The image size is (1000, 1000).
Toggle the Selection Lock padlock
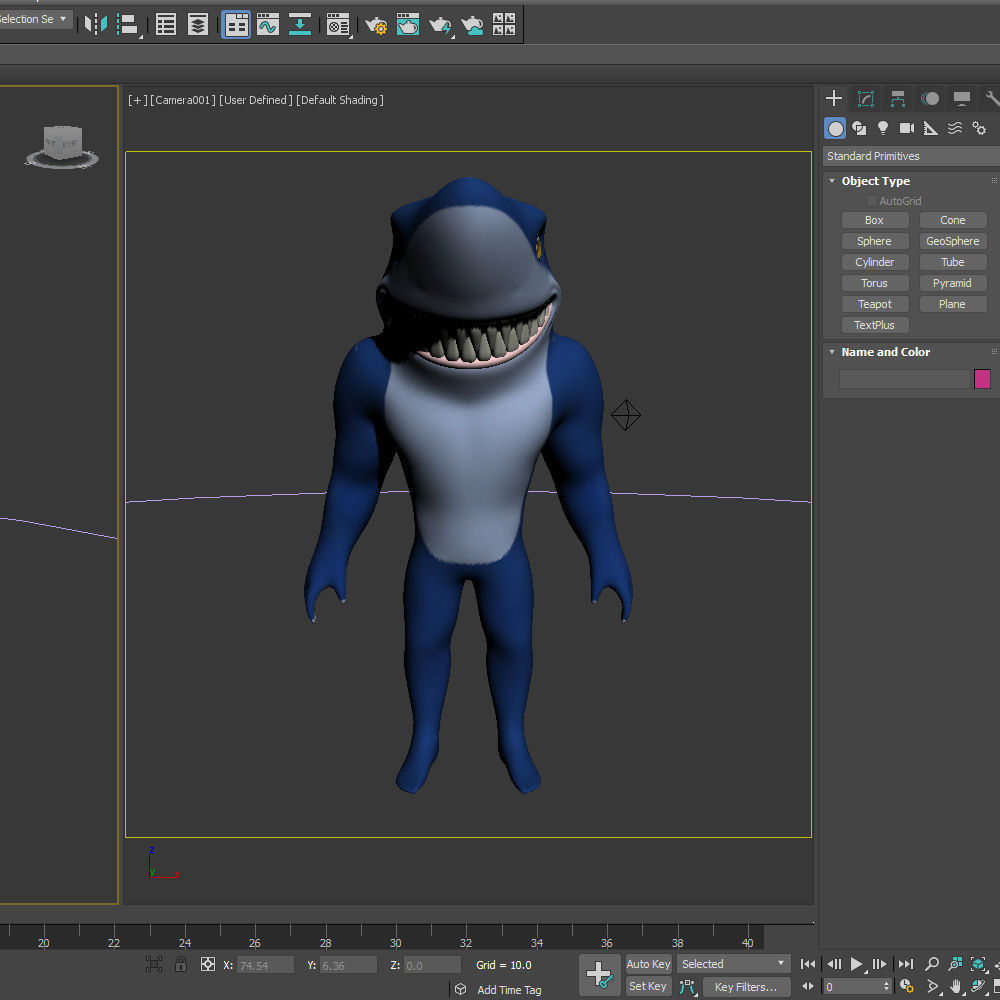(181, 964)
